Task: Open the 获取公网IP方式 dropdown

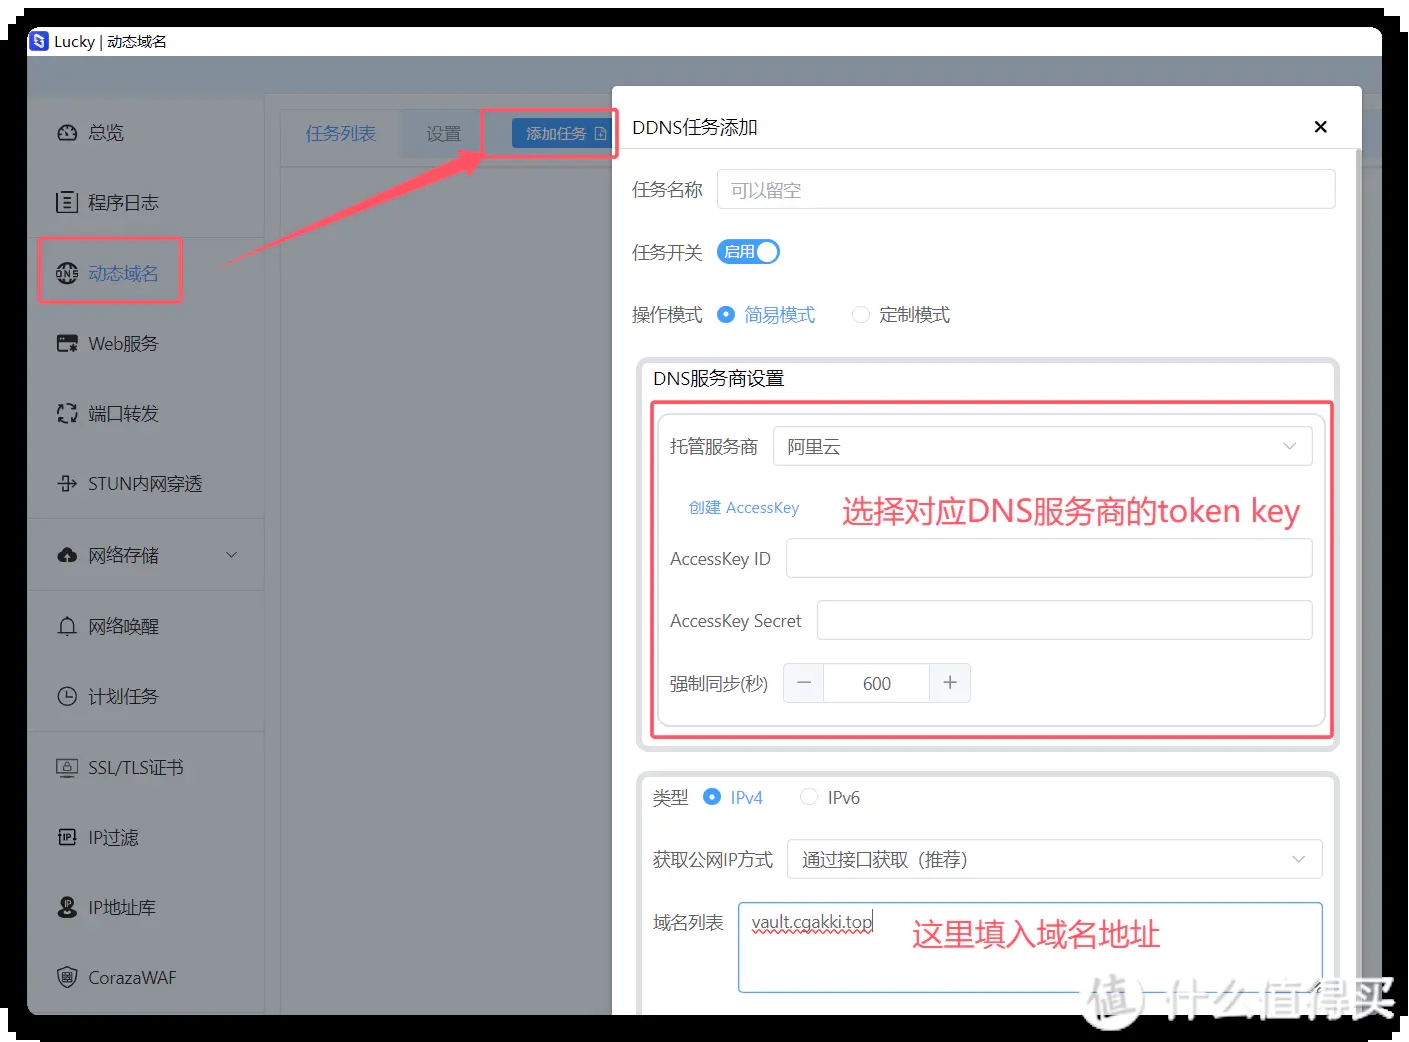Action: click(x=1054, y=860)
